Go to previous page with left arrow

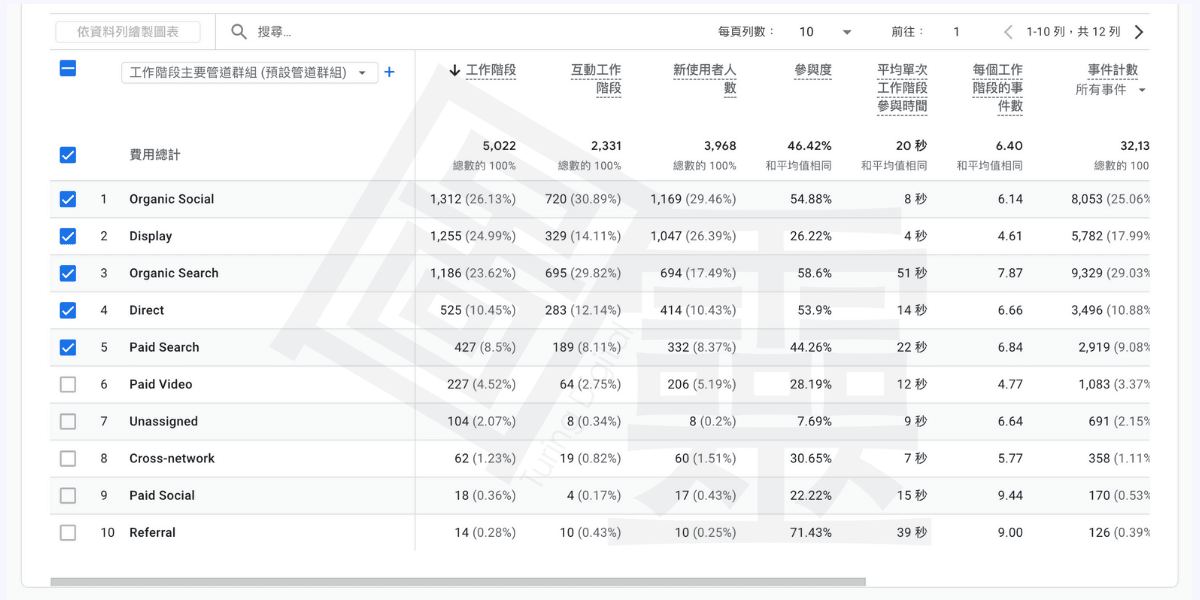tap(1008, 32)
